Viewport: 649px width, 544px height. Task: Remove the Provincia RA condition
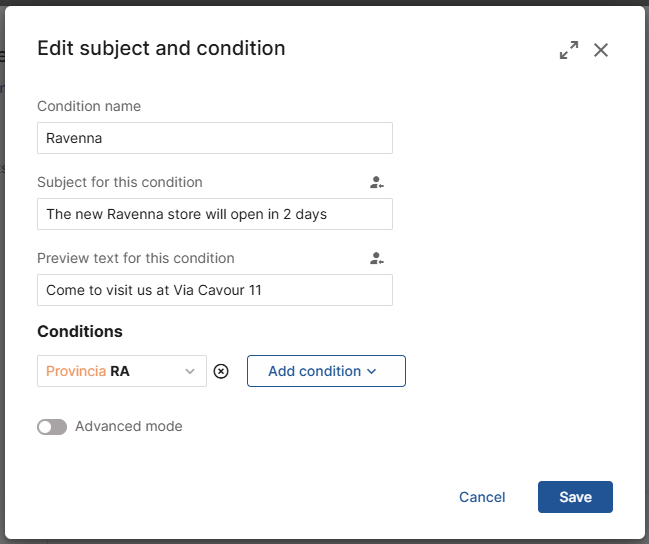point(222,371)
